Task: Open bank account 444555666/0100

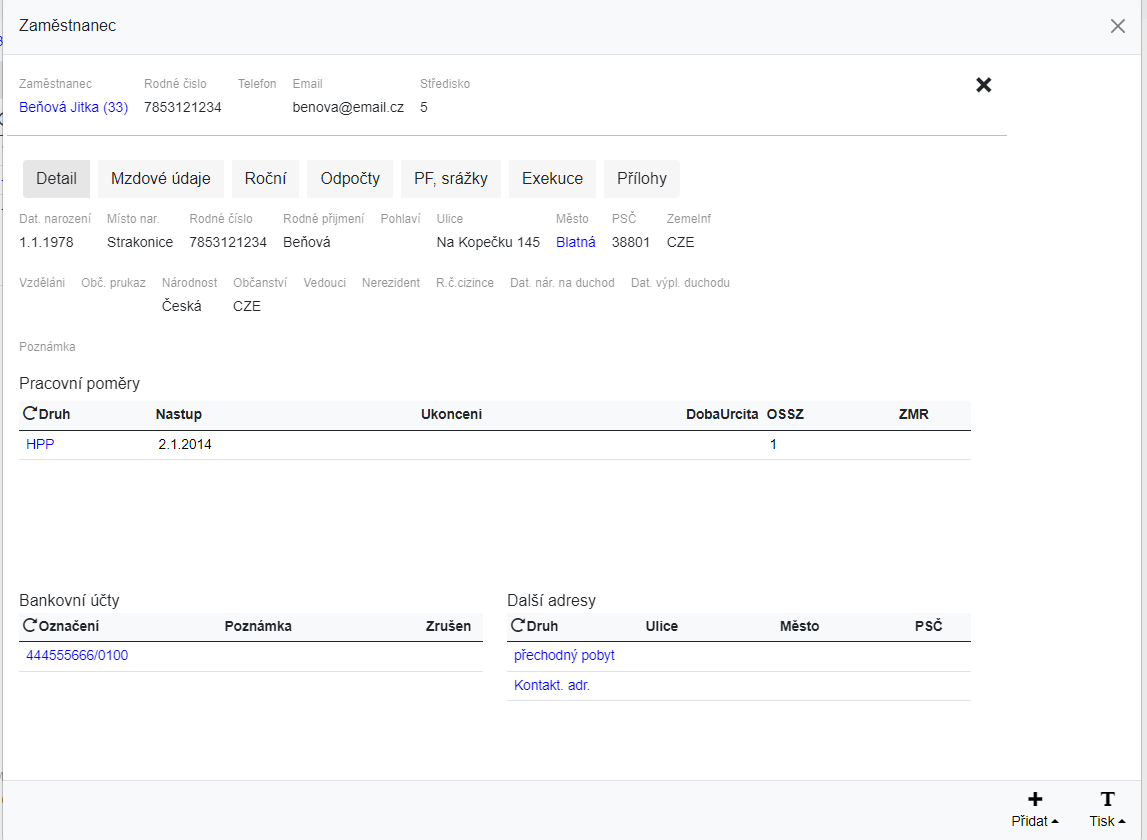Action: pos(77,656)
